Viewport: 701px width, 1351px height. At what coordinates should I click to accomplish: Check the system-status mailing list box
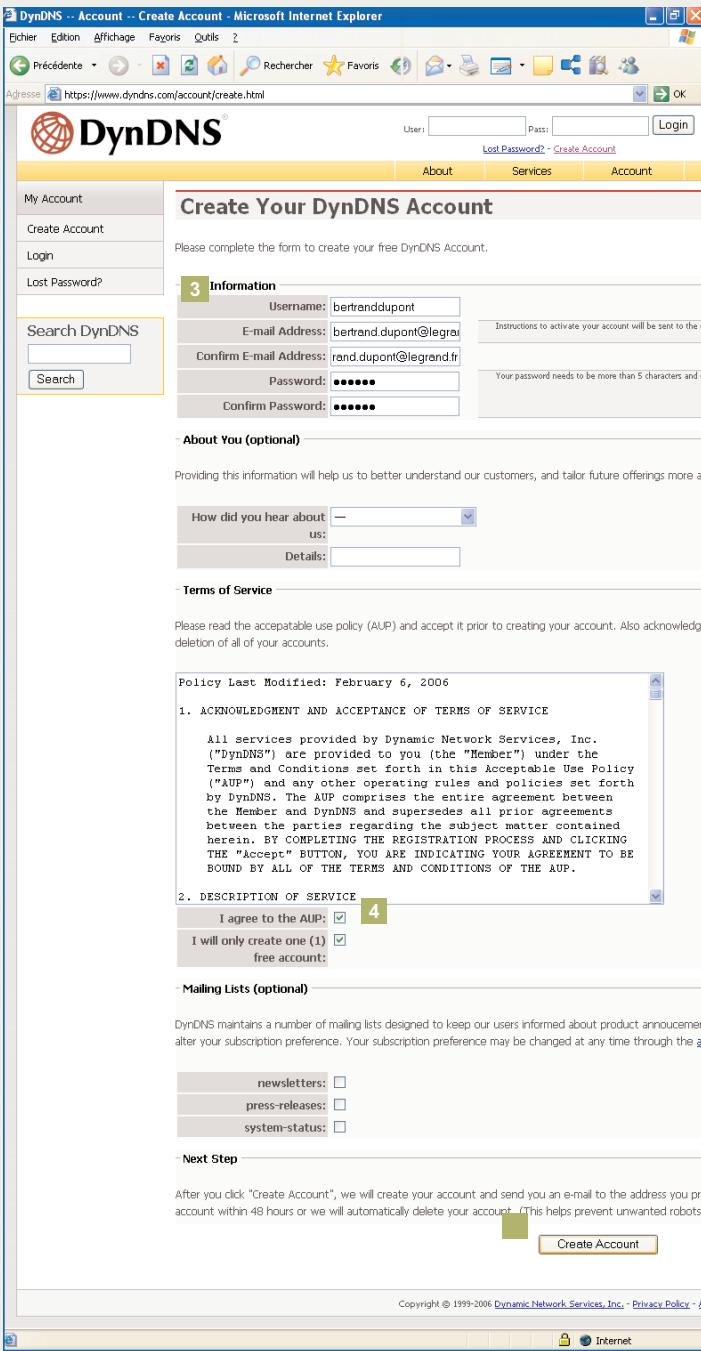point(339,1127)
